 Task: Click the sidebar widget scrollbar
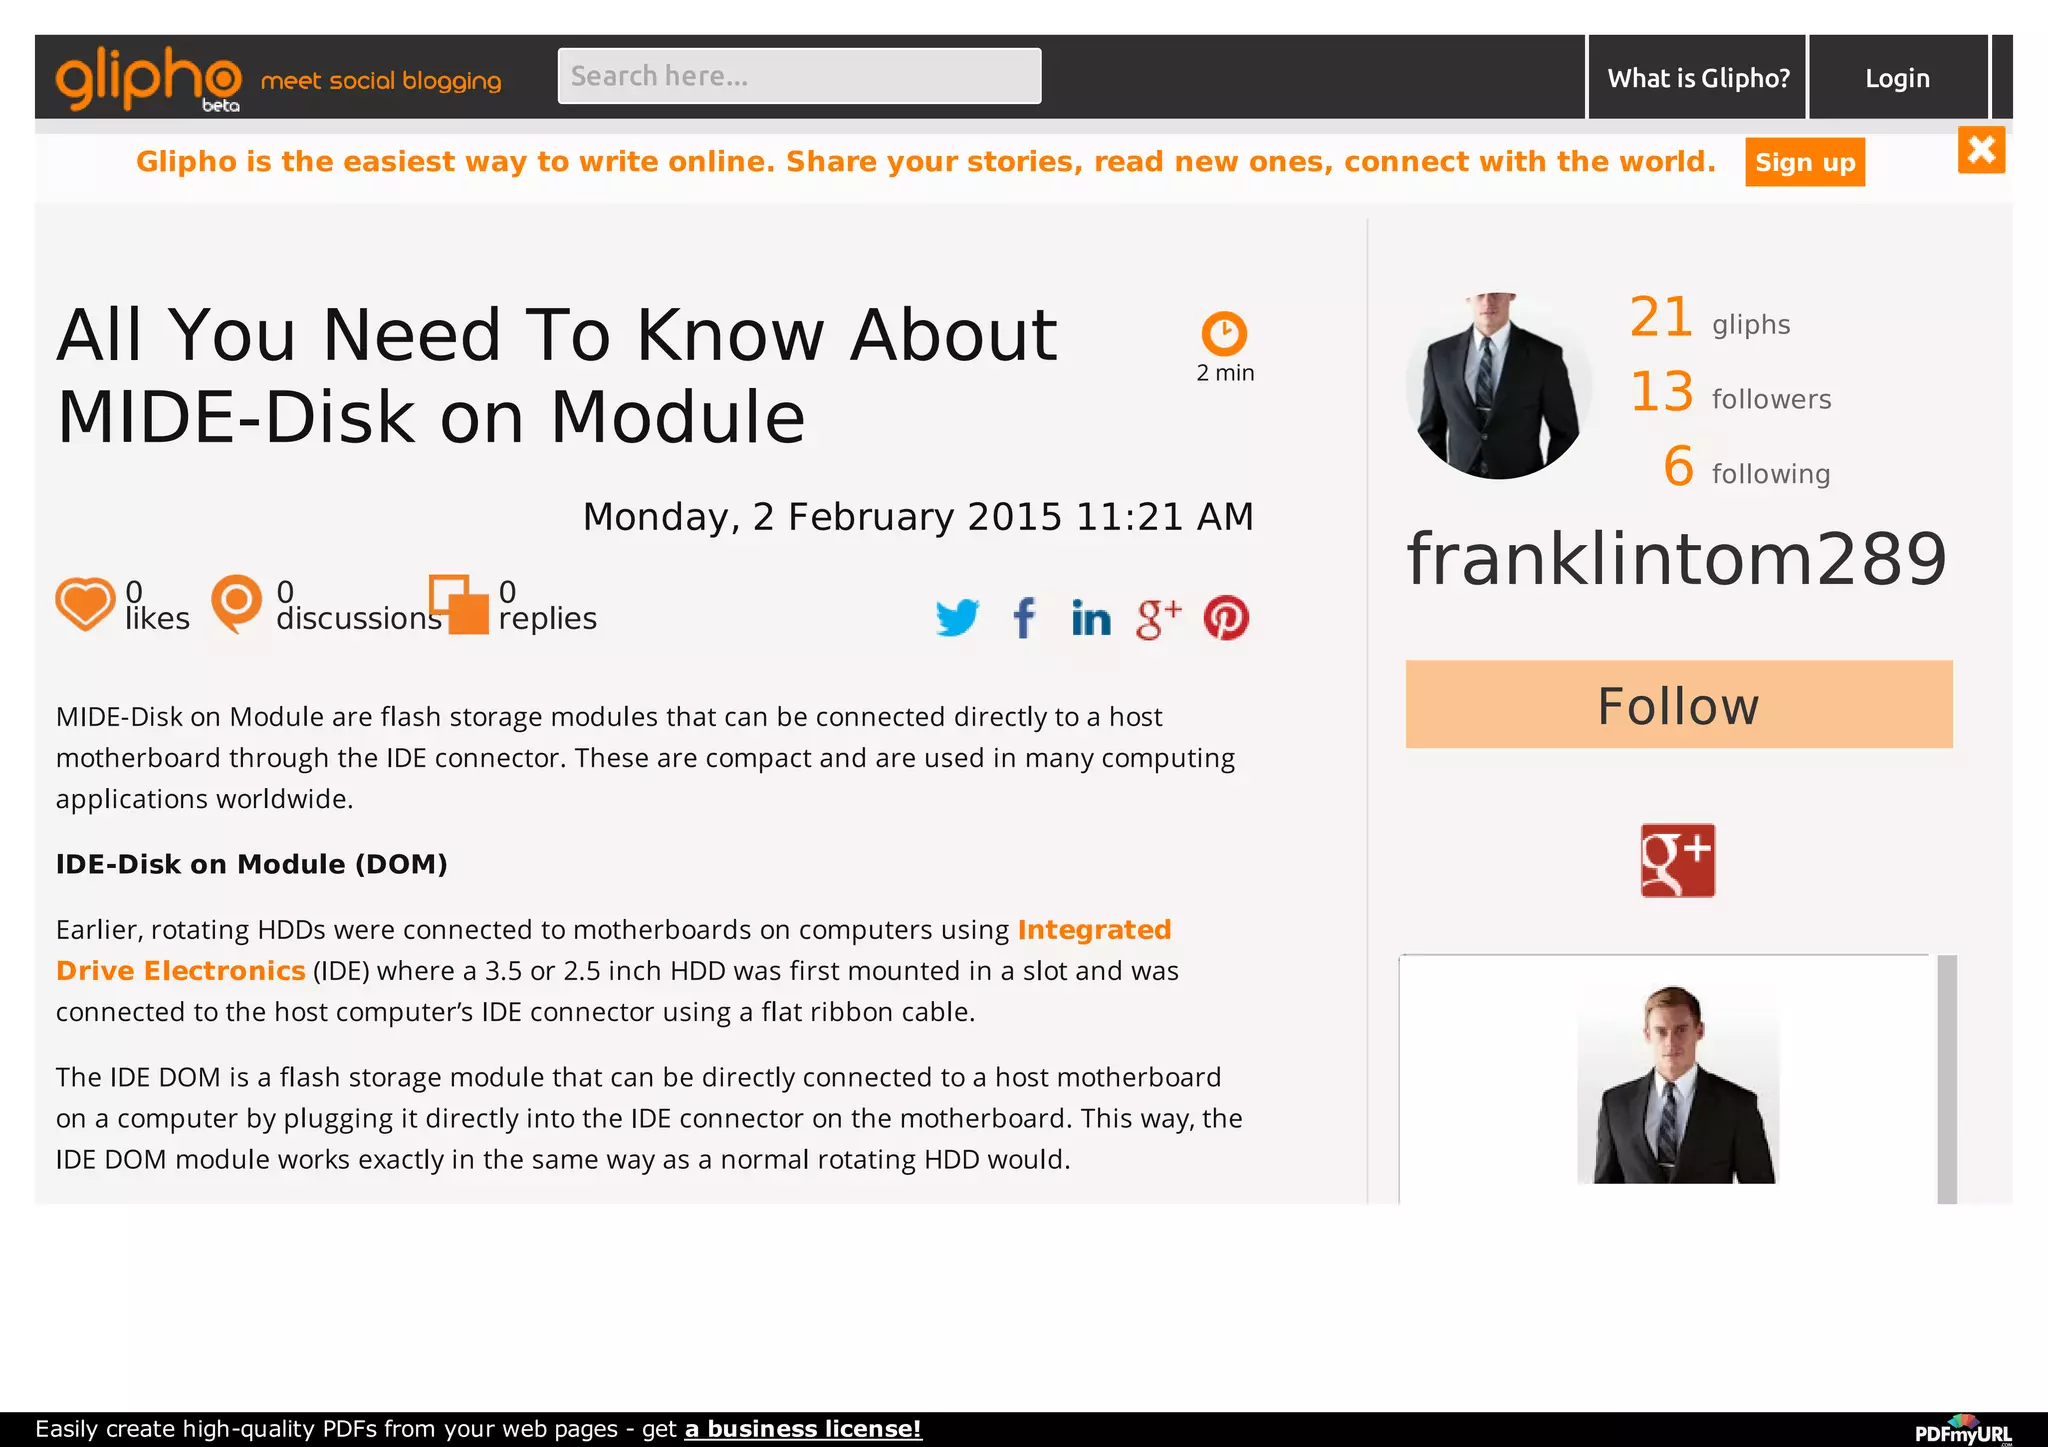(x=1946, y=1078)
